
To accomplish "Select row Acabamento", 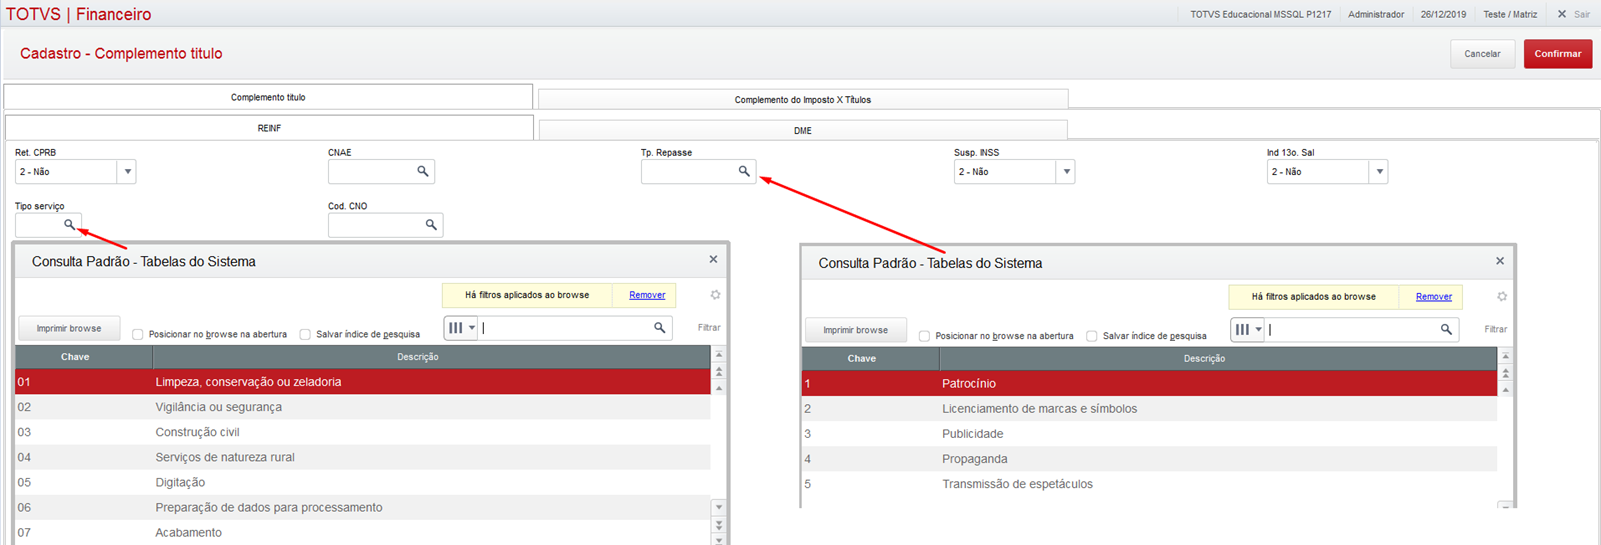I will (363, 532).
